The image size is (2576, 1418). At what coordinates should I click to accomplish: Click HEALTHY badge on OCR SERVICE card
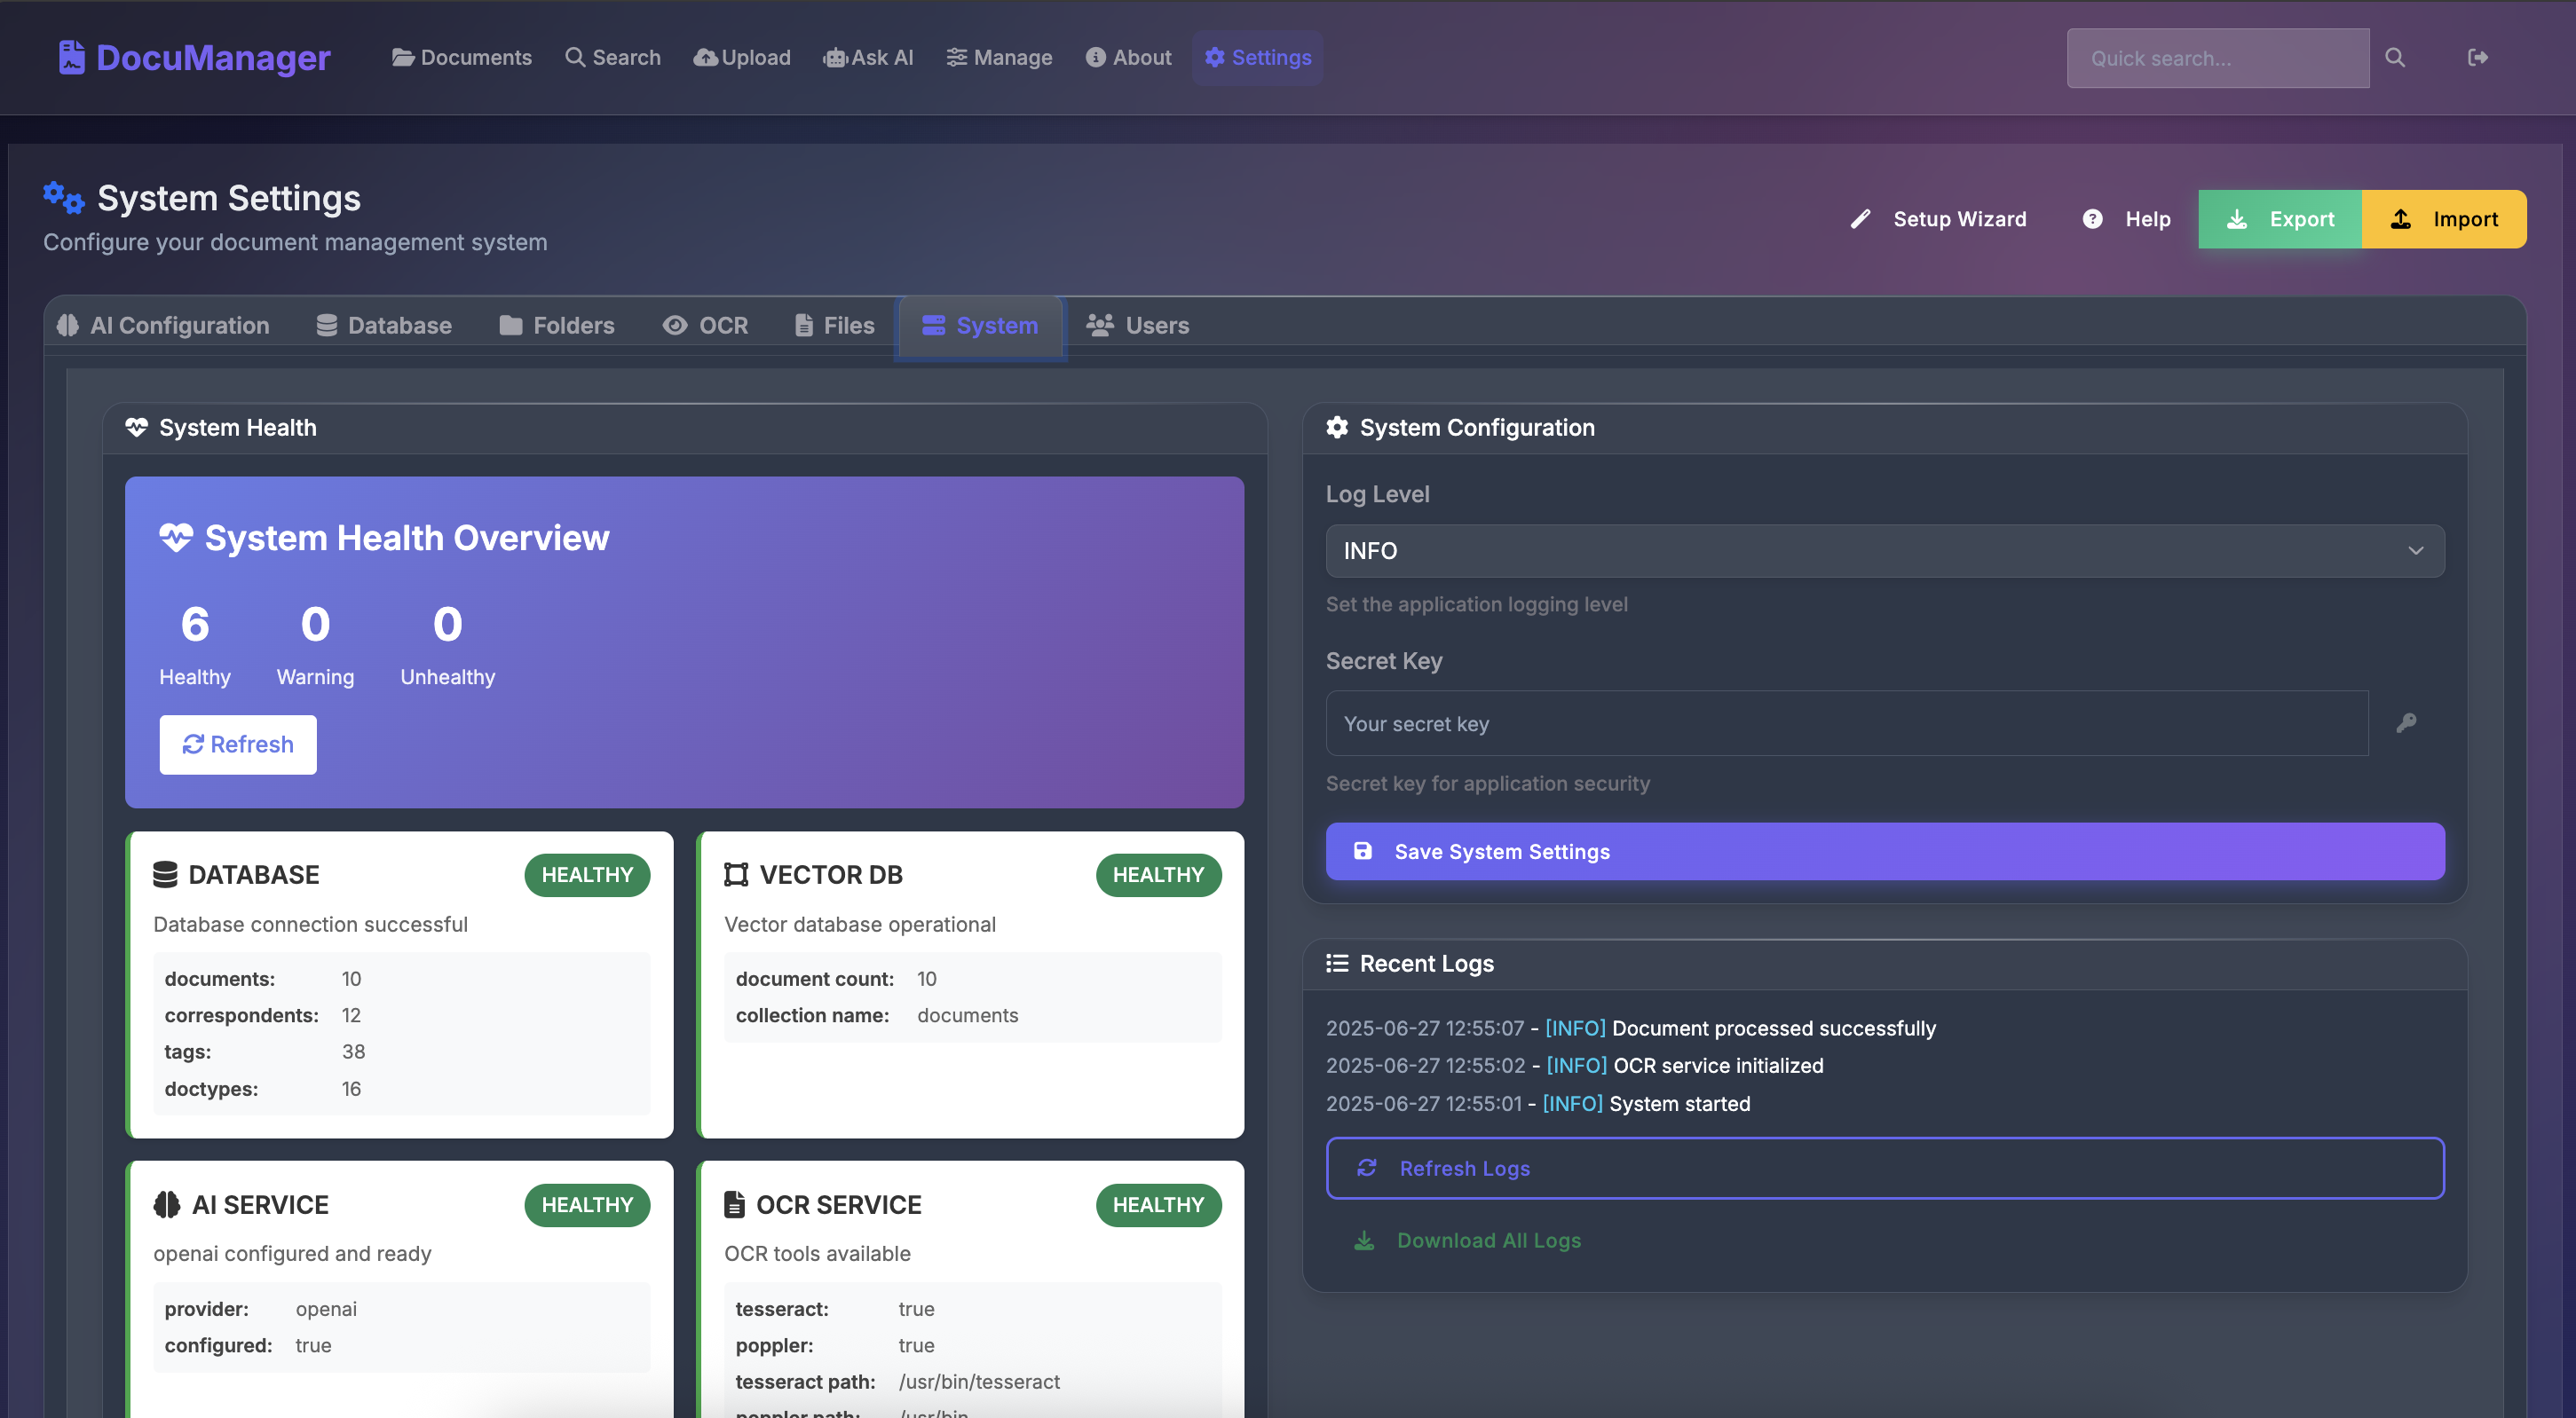click(x=1158, y=1205)
